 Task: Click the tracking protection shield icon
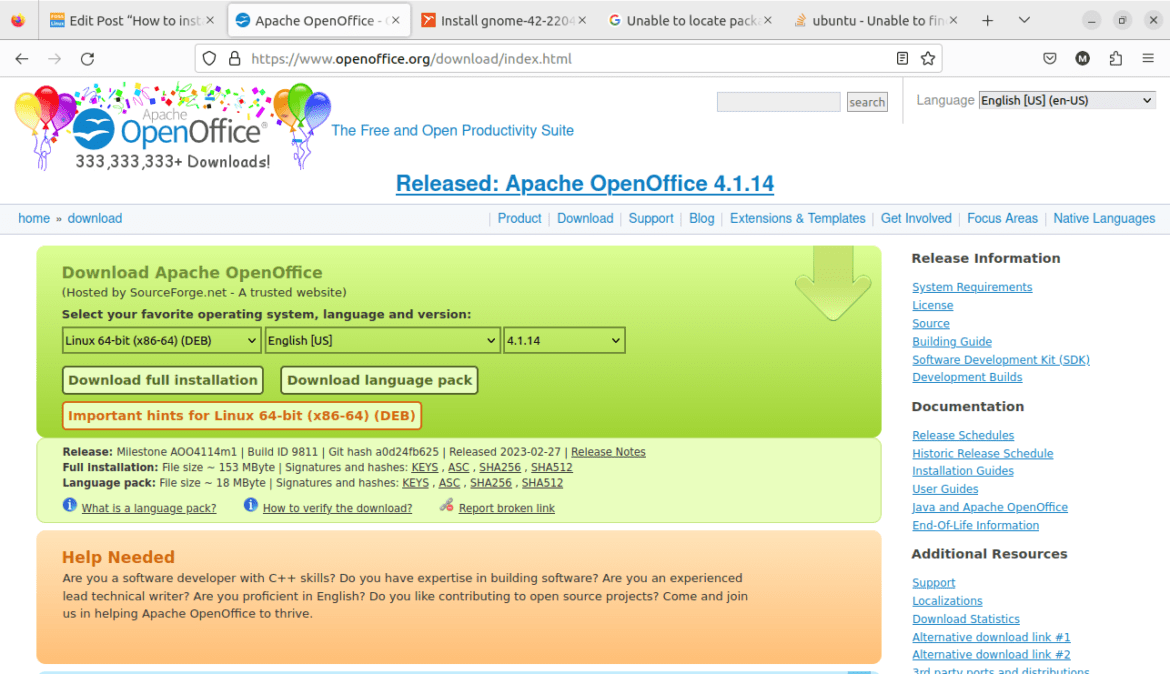[209, 58]
